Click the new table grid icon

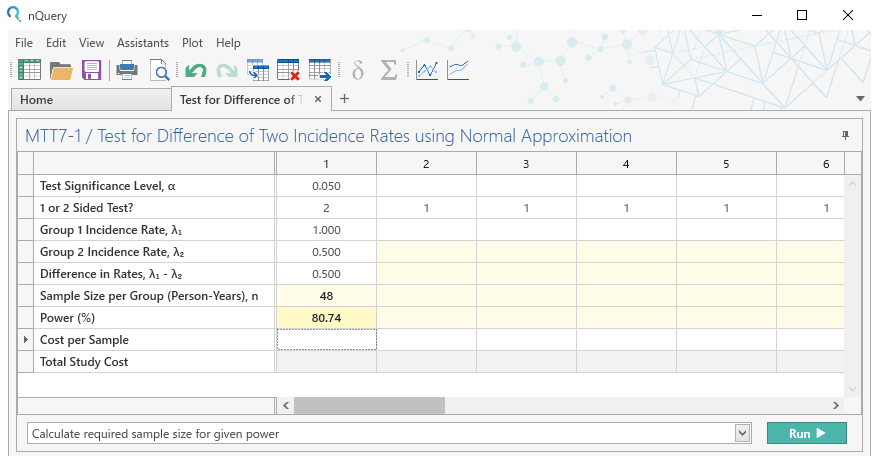(x=29, y=70)
